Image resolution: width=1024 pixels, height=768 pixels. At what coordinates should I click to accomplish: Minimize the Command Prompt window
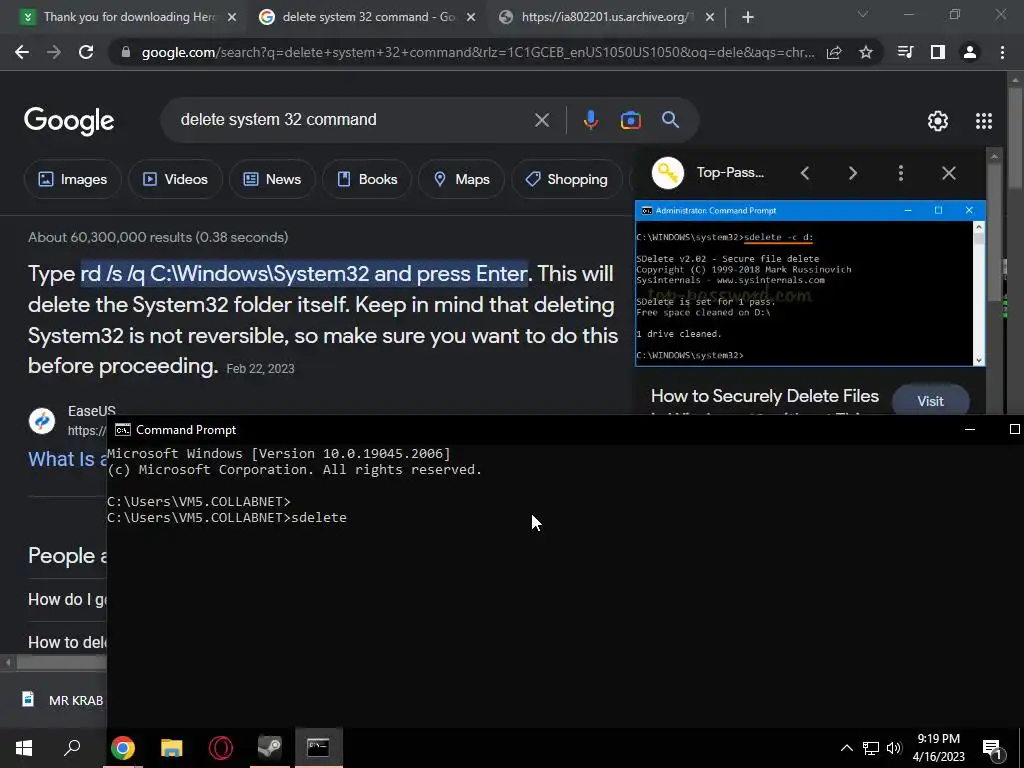point(970,429)
